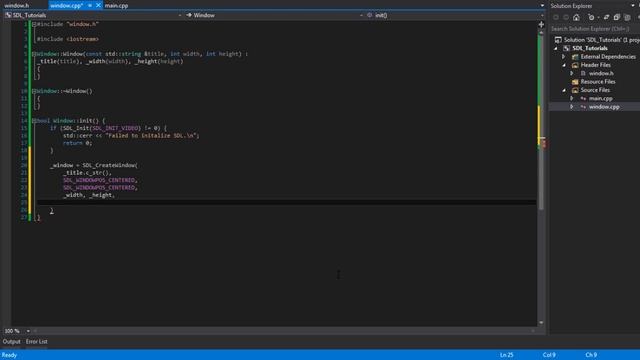Screen dimensions: 640x360
Task: Click the 'Ch 9' status bar indicator
Action: click(591, 355)
